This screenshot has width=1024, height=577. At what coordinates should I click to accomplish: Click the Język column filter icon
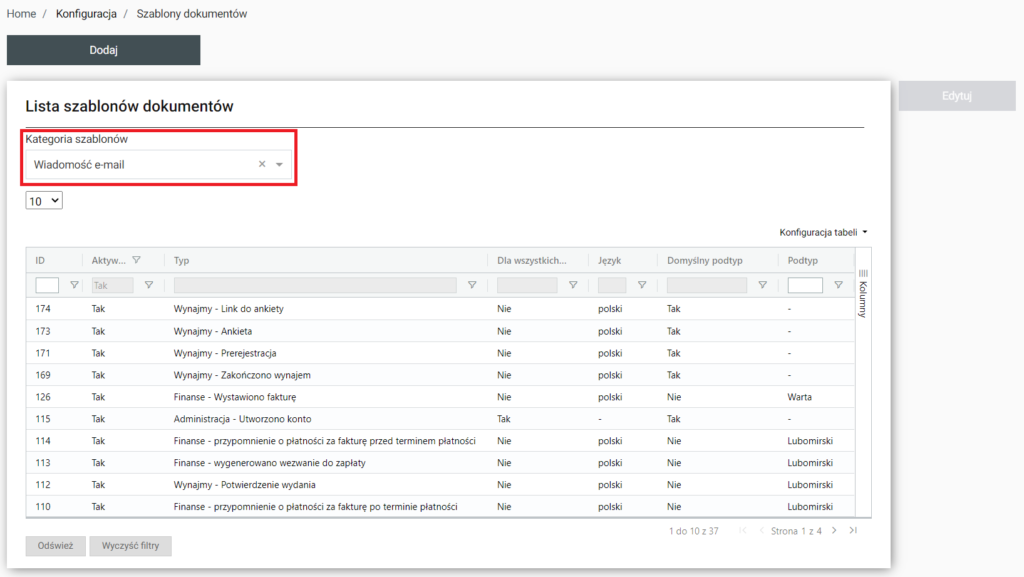(642, 285)
